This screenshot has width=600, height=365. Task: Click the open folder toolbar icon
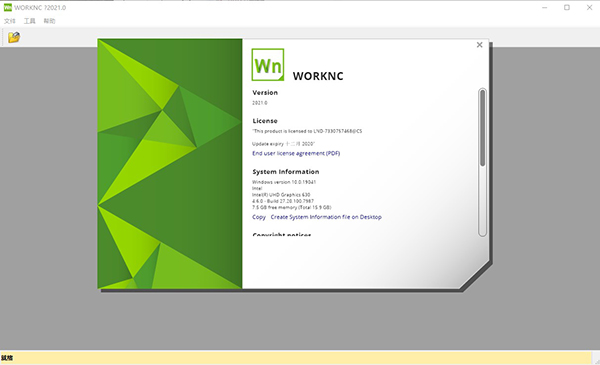pos(14,37)
